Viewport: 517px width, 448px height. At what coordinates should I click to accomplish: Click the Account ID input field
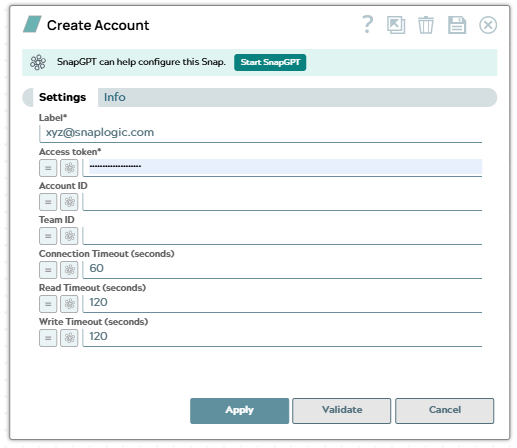click(282, 202)
